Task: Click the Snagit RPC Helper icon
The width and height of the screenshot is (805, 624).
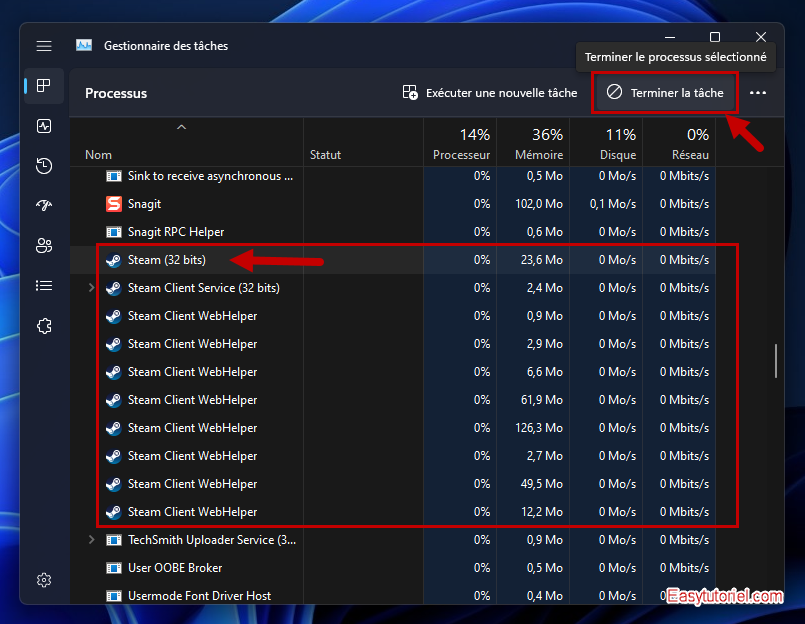Action: click(113, 232)
